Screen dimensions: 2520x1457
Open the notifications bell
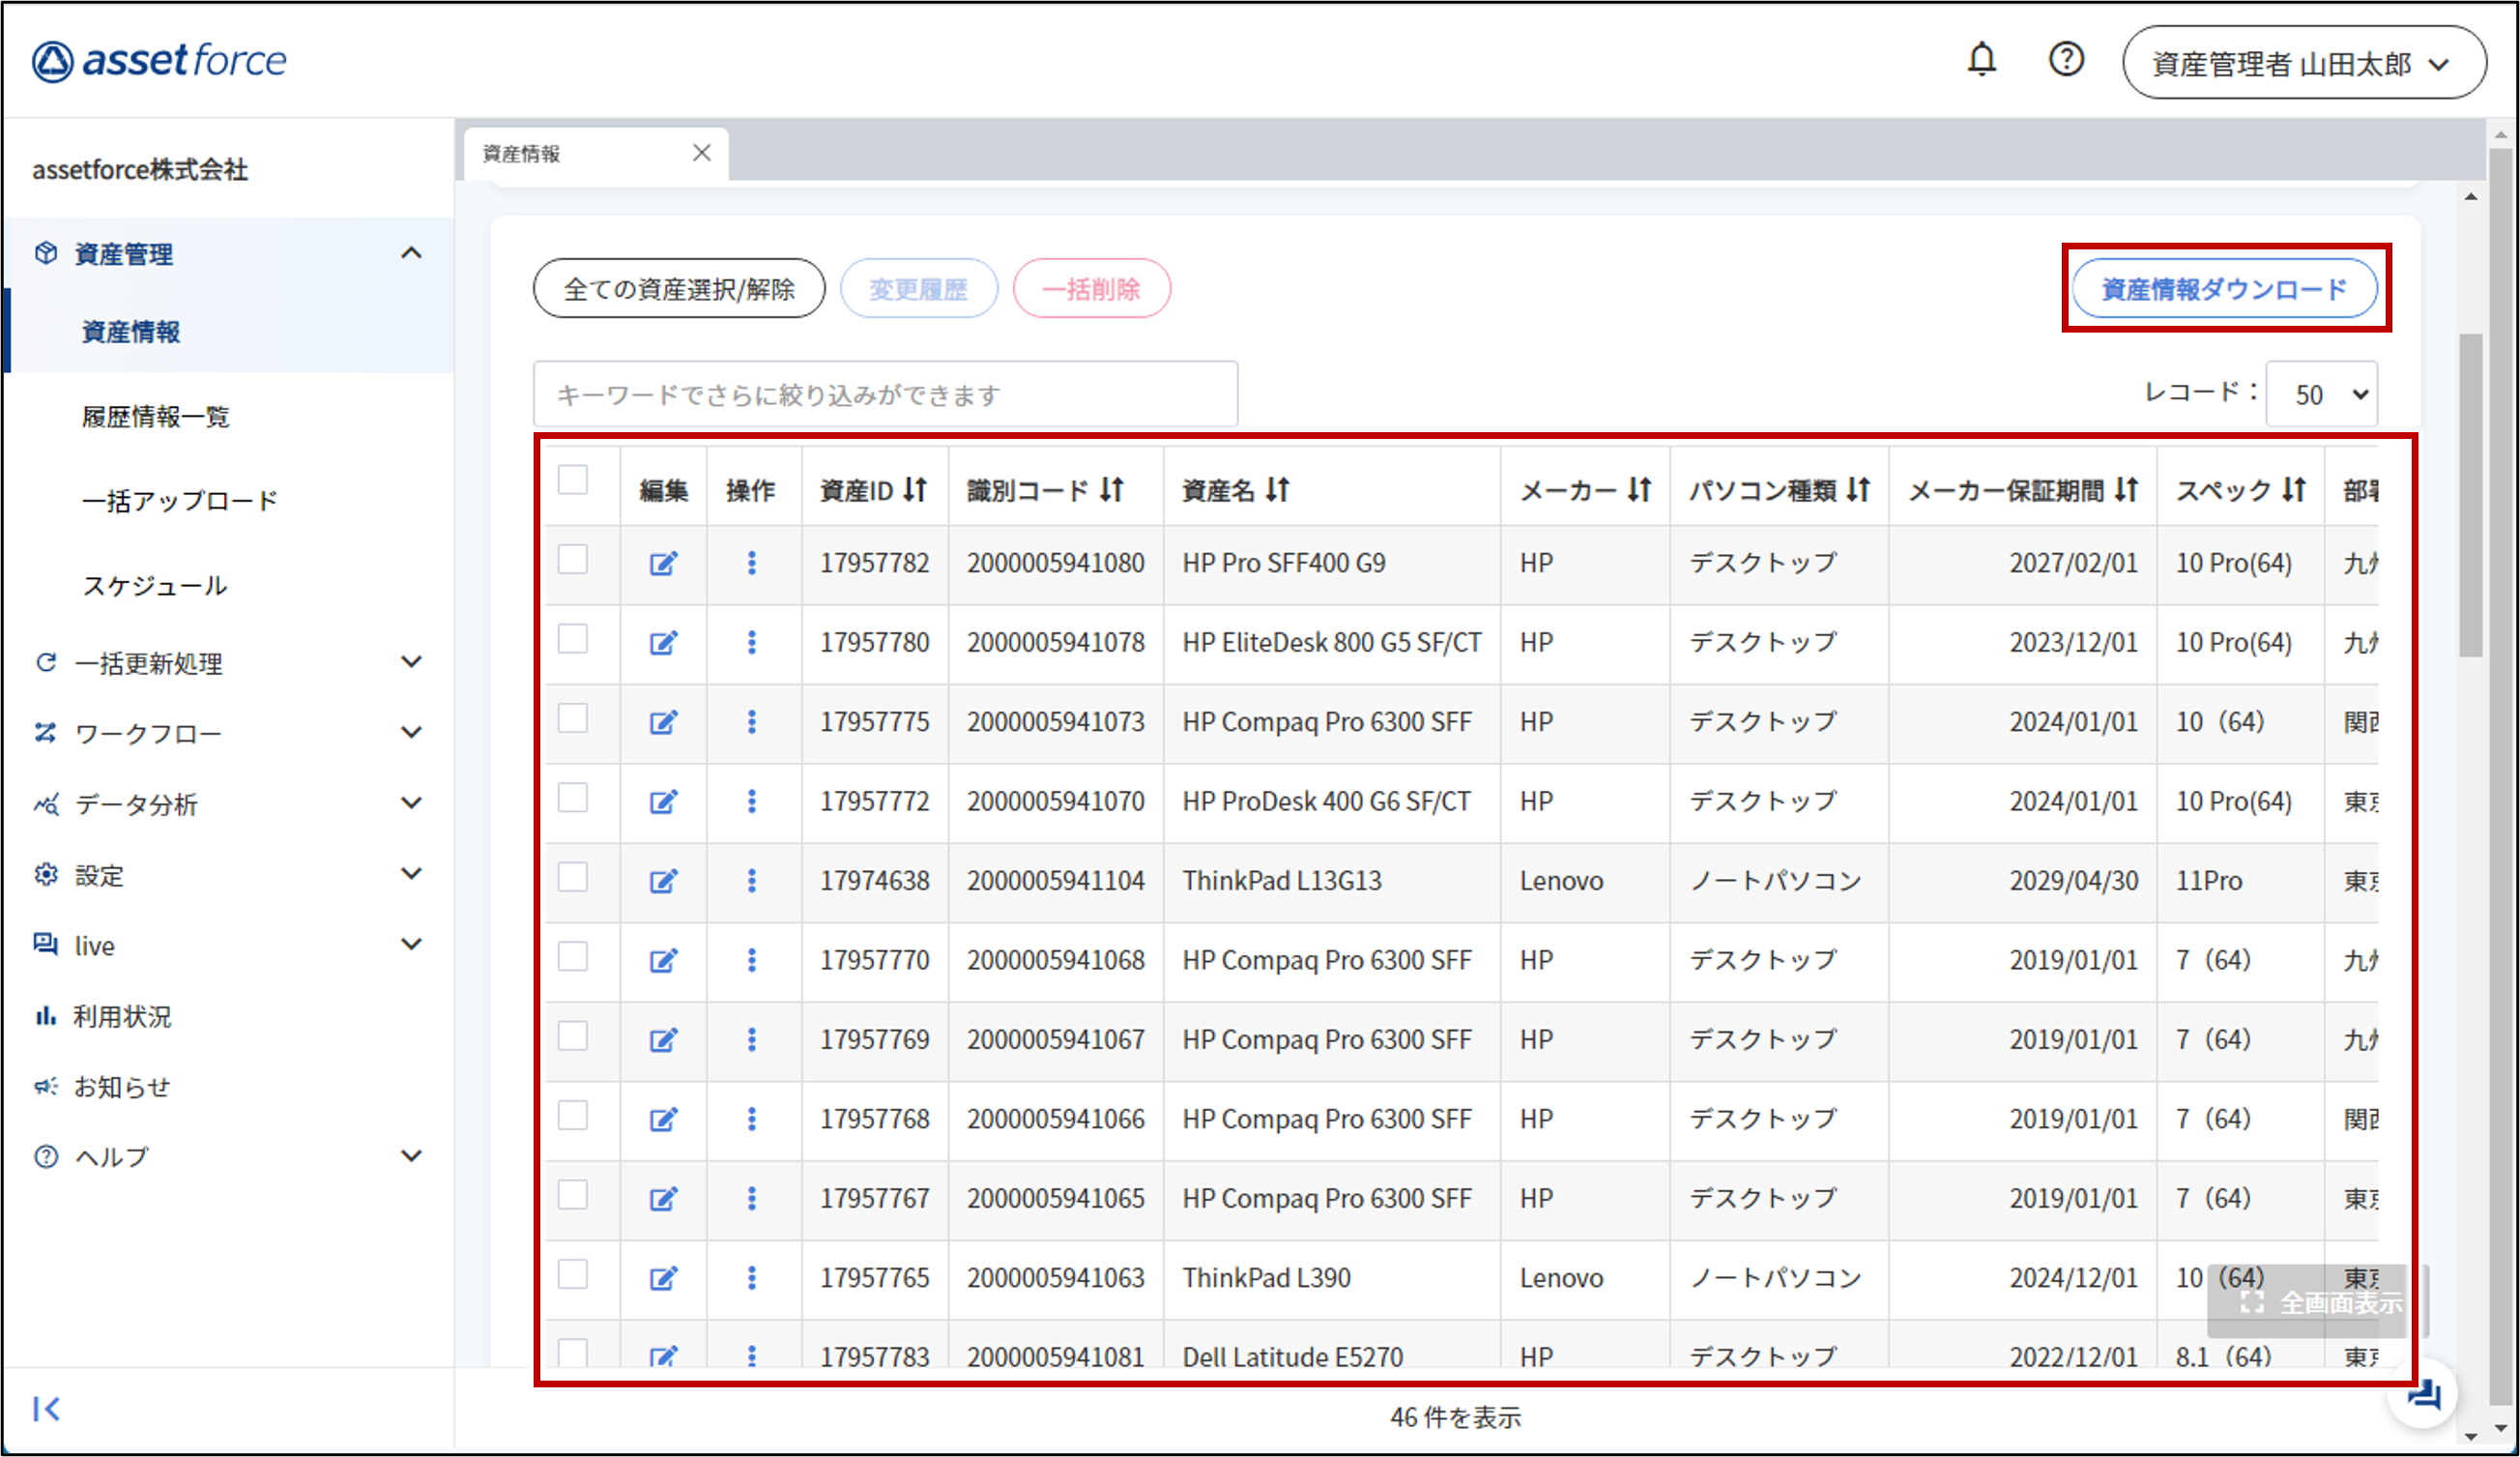(1981, 60)
